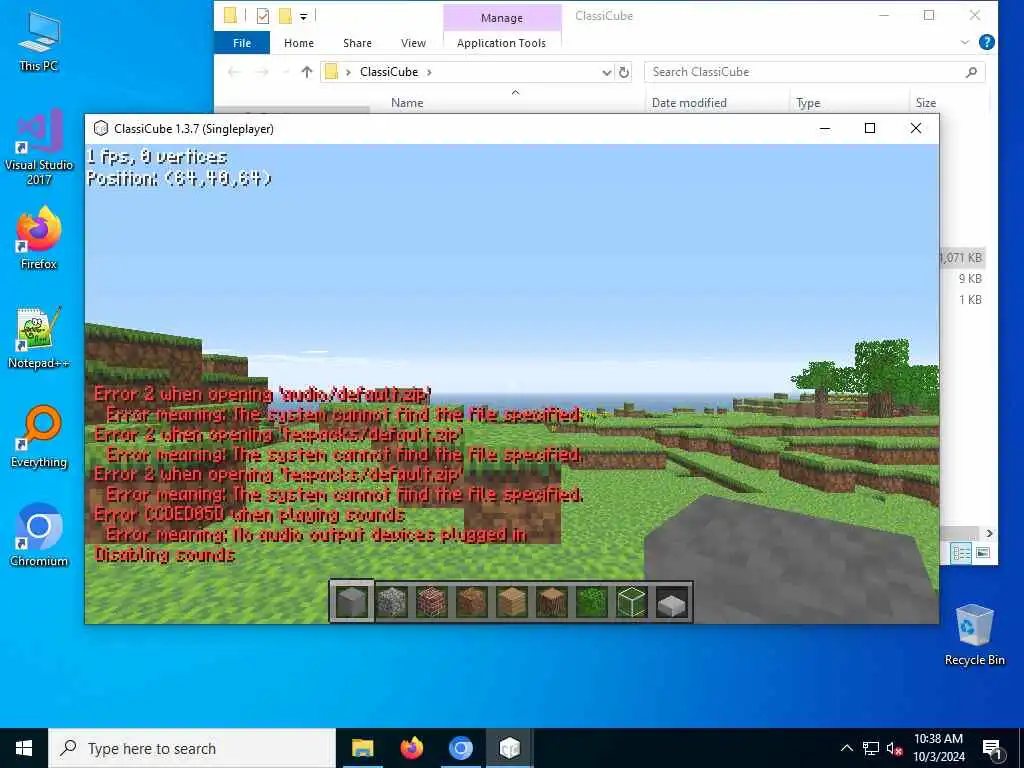
Task: Switch to ClassiCube taskbar button
Action: [x=509, y=748]
